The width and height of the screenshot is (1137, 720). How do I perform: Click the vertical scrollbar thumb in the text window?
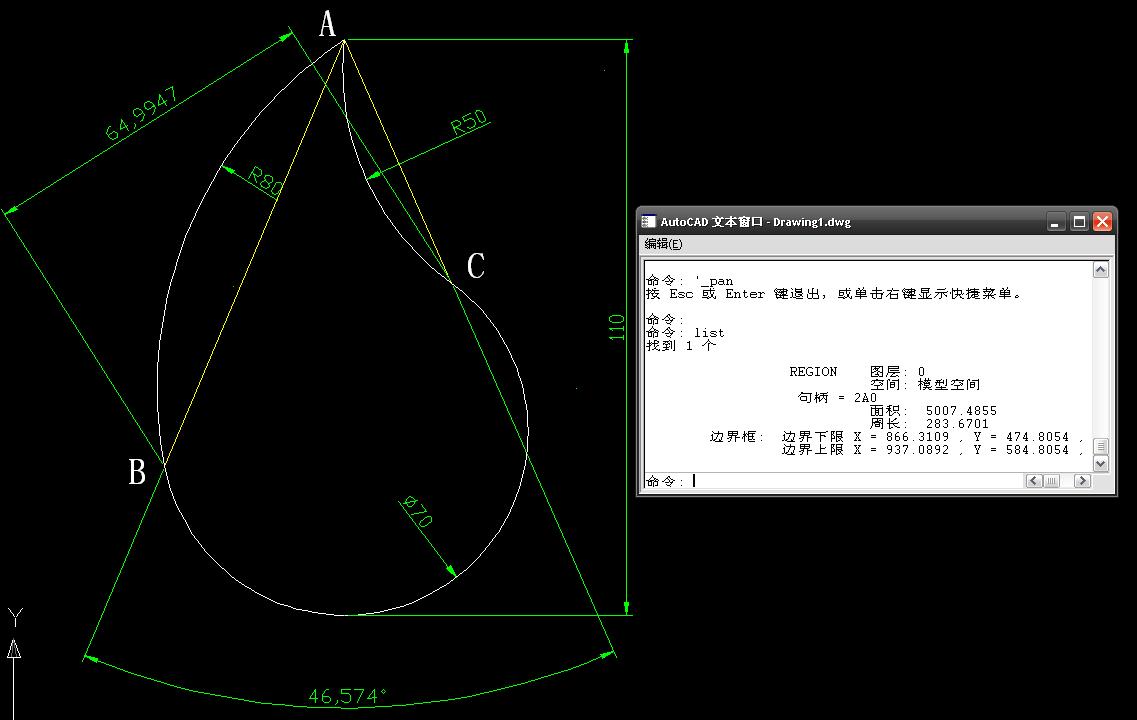(1101, 446)
